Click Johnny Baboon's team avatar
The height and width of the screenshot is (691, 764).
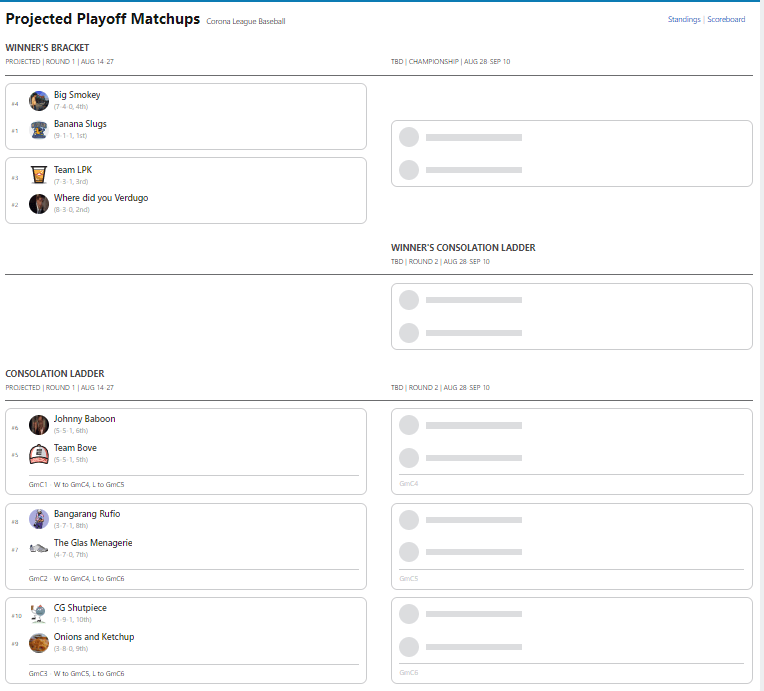(x=39, y=424)
